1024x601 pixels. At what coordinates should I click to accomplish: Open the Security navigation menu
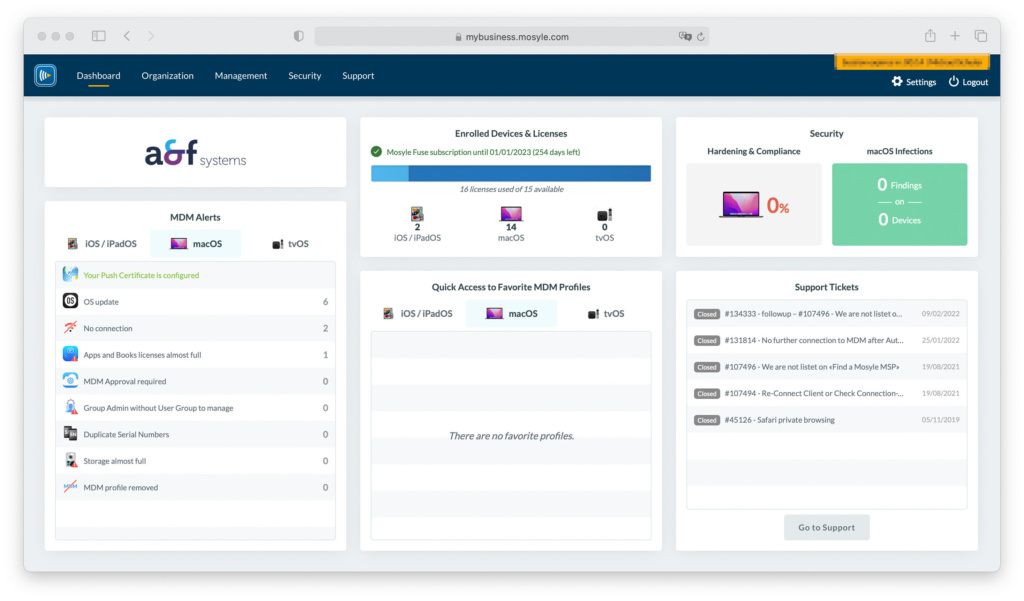tap(305, 76)
